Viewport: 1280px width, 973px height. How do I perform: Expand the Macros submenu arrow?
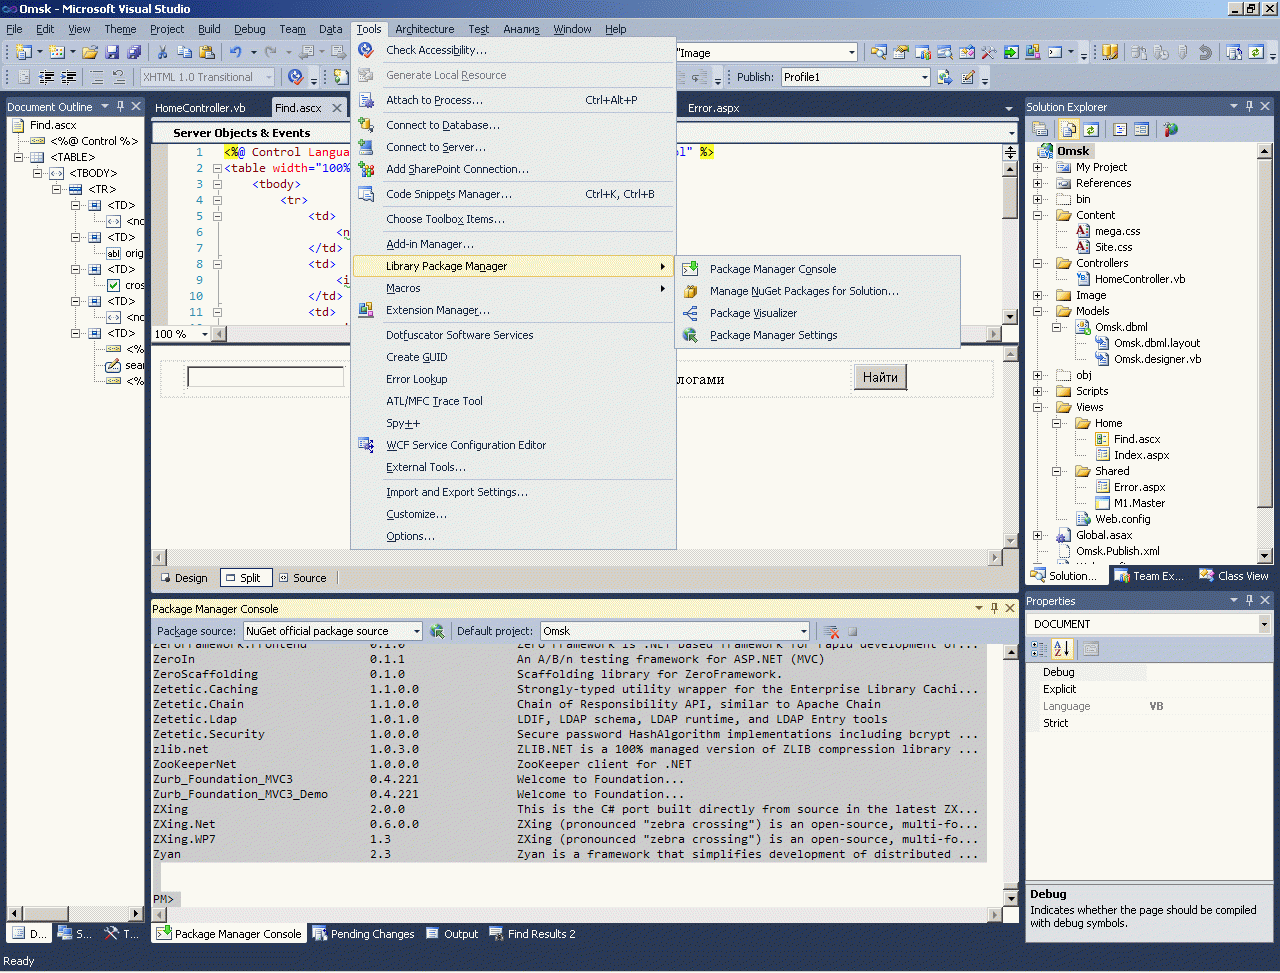[x=662, y=288]
